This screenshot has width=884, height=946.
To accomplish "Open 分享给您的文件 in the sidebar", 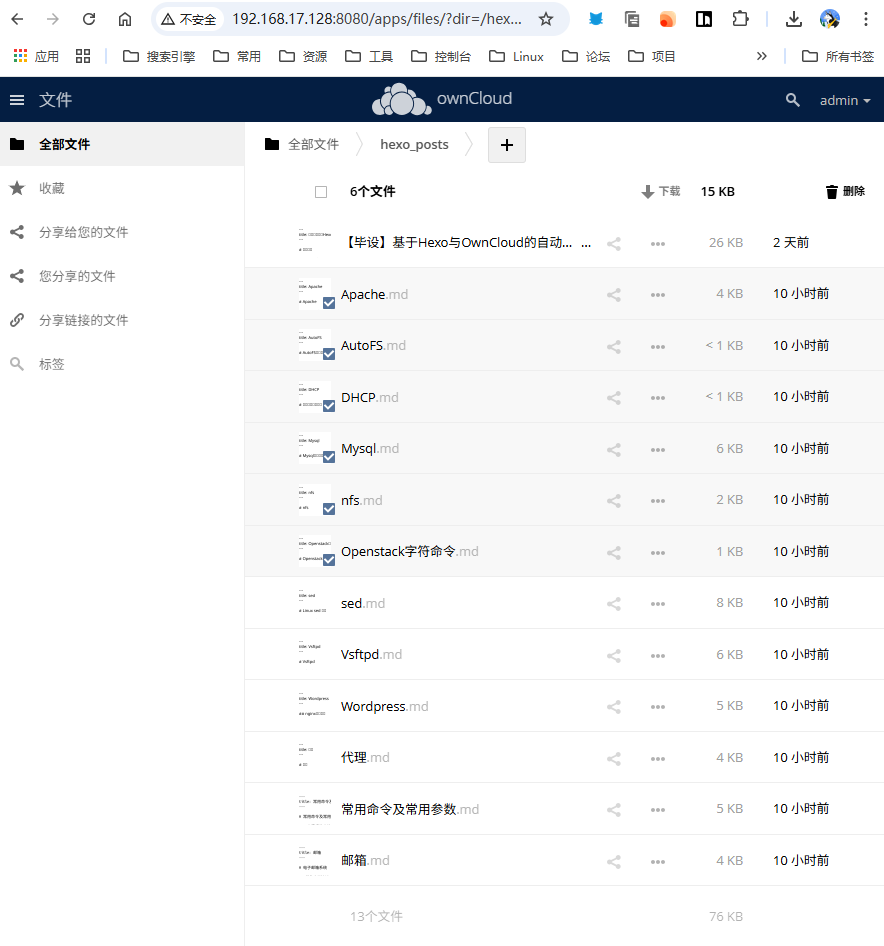I will coord(122,232).
